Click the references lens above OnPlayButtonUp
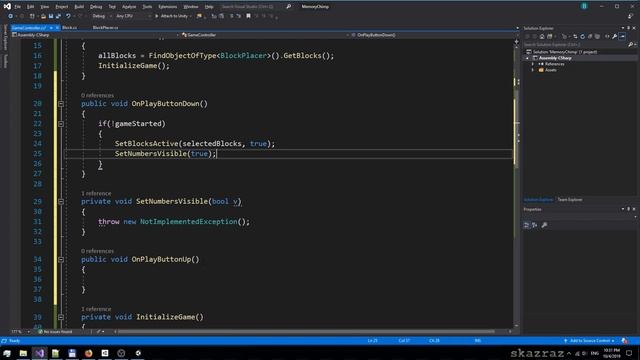 pos(97,251)
